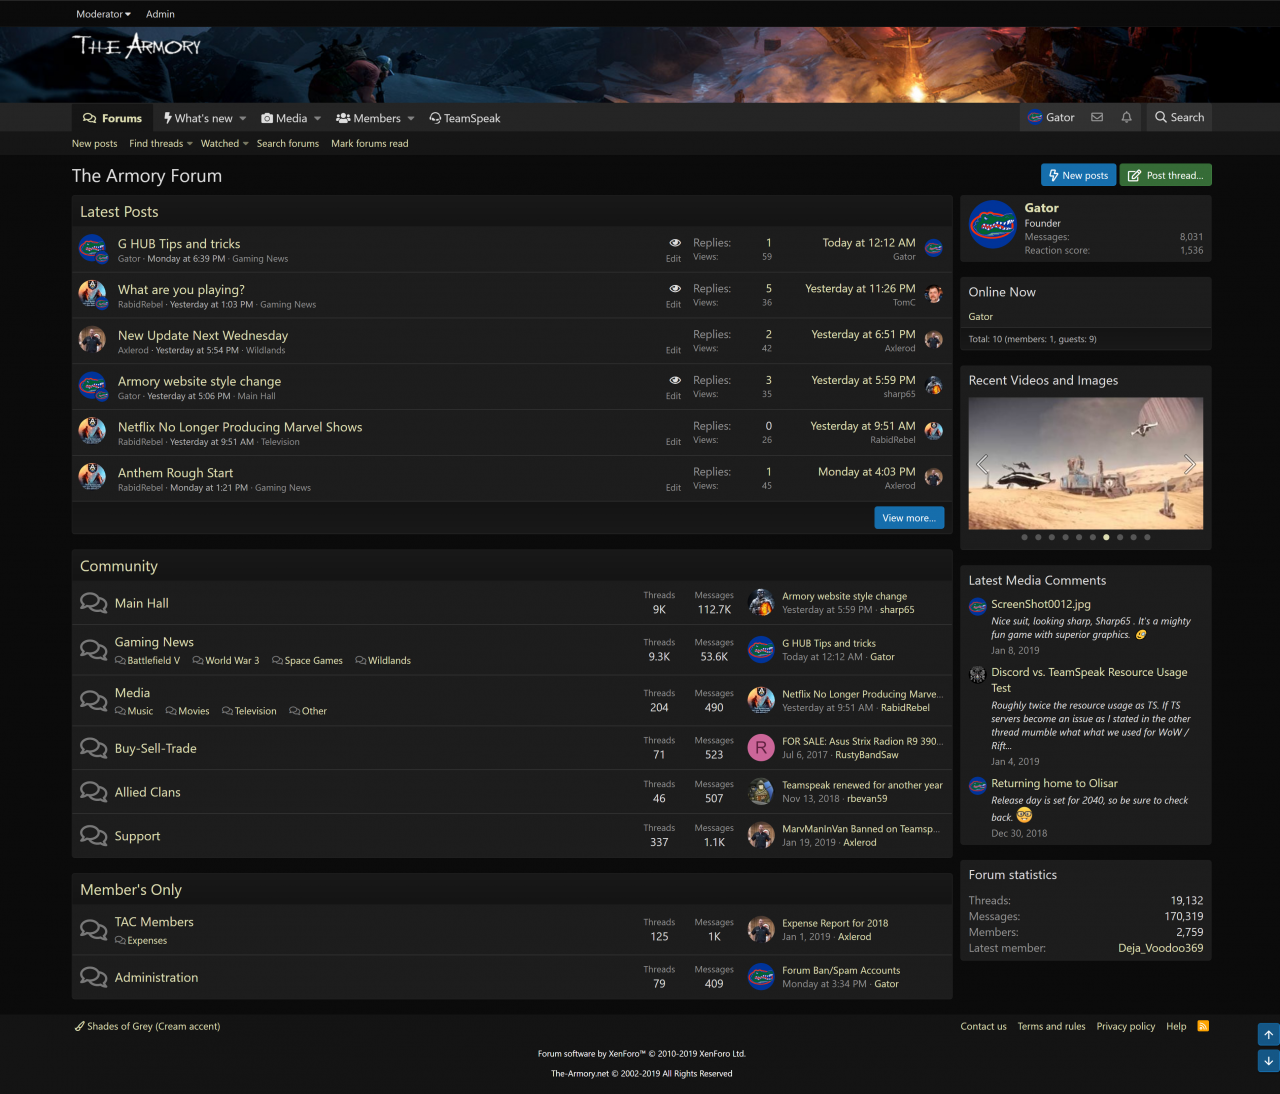Expand the Moderator dropdown menu
Screen dimensions: 1280x1094
[103, 14]
